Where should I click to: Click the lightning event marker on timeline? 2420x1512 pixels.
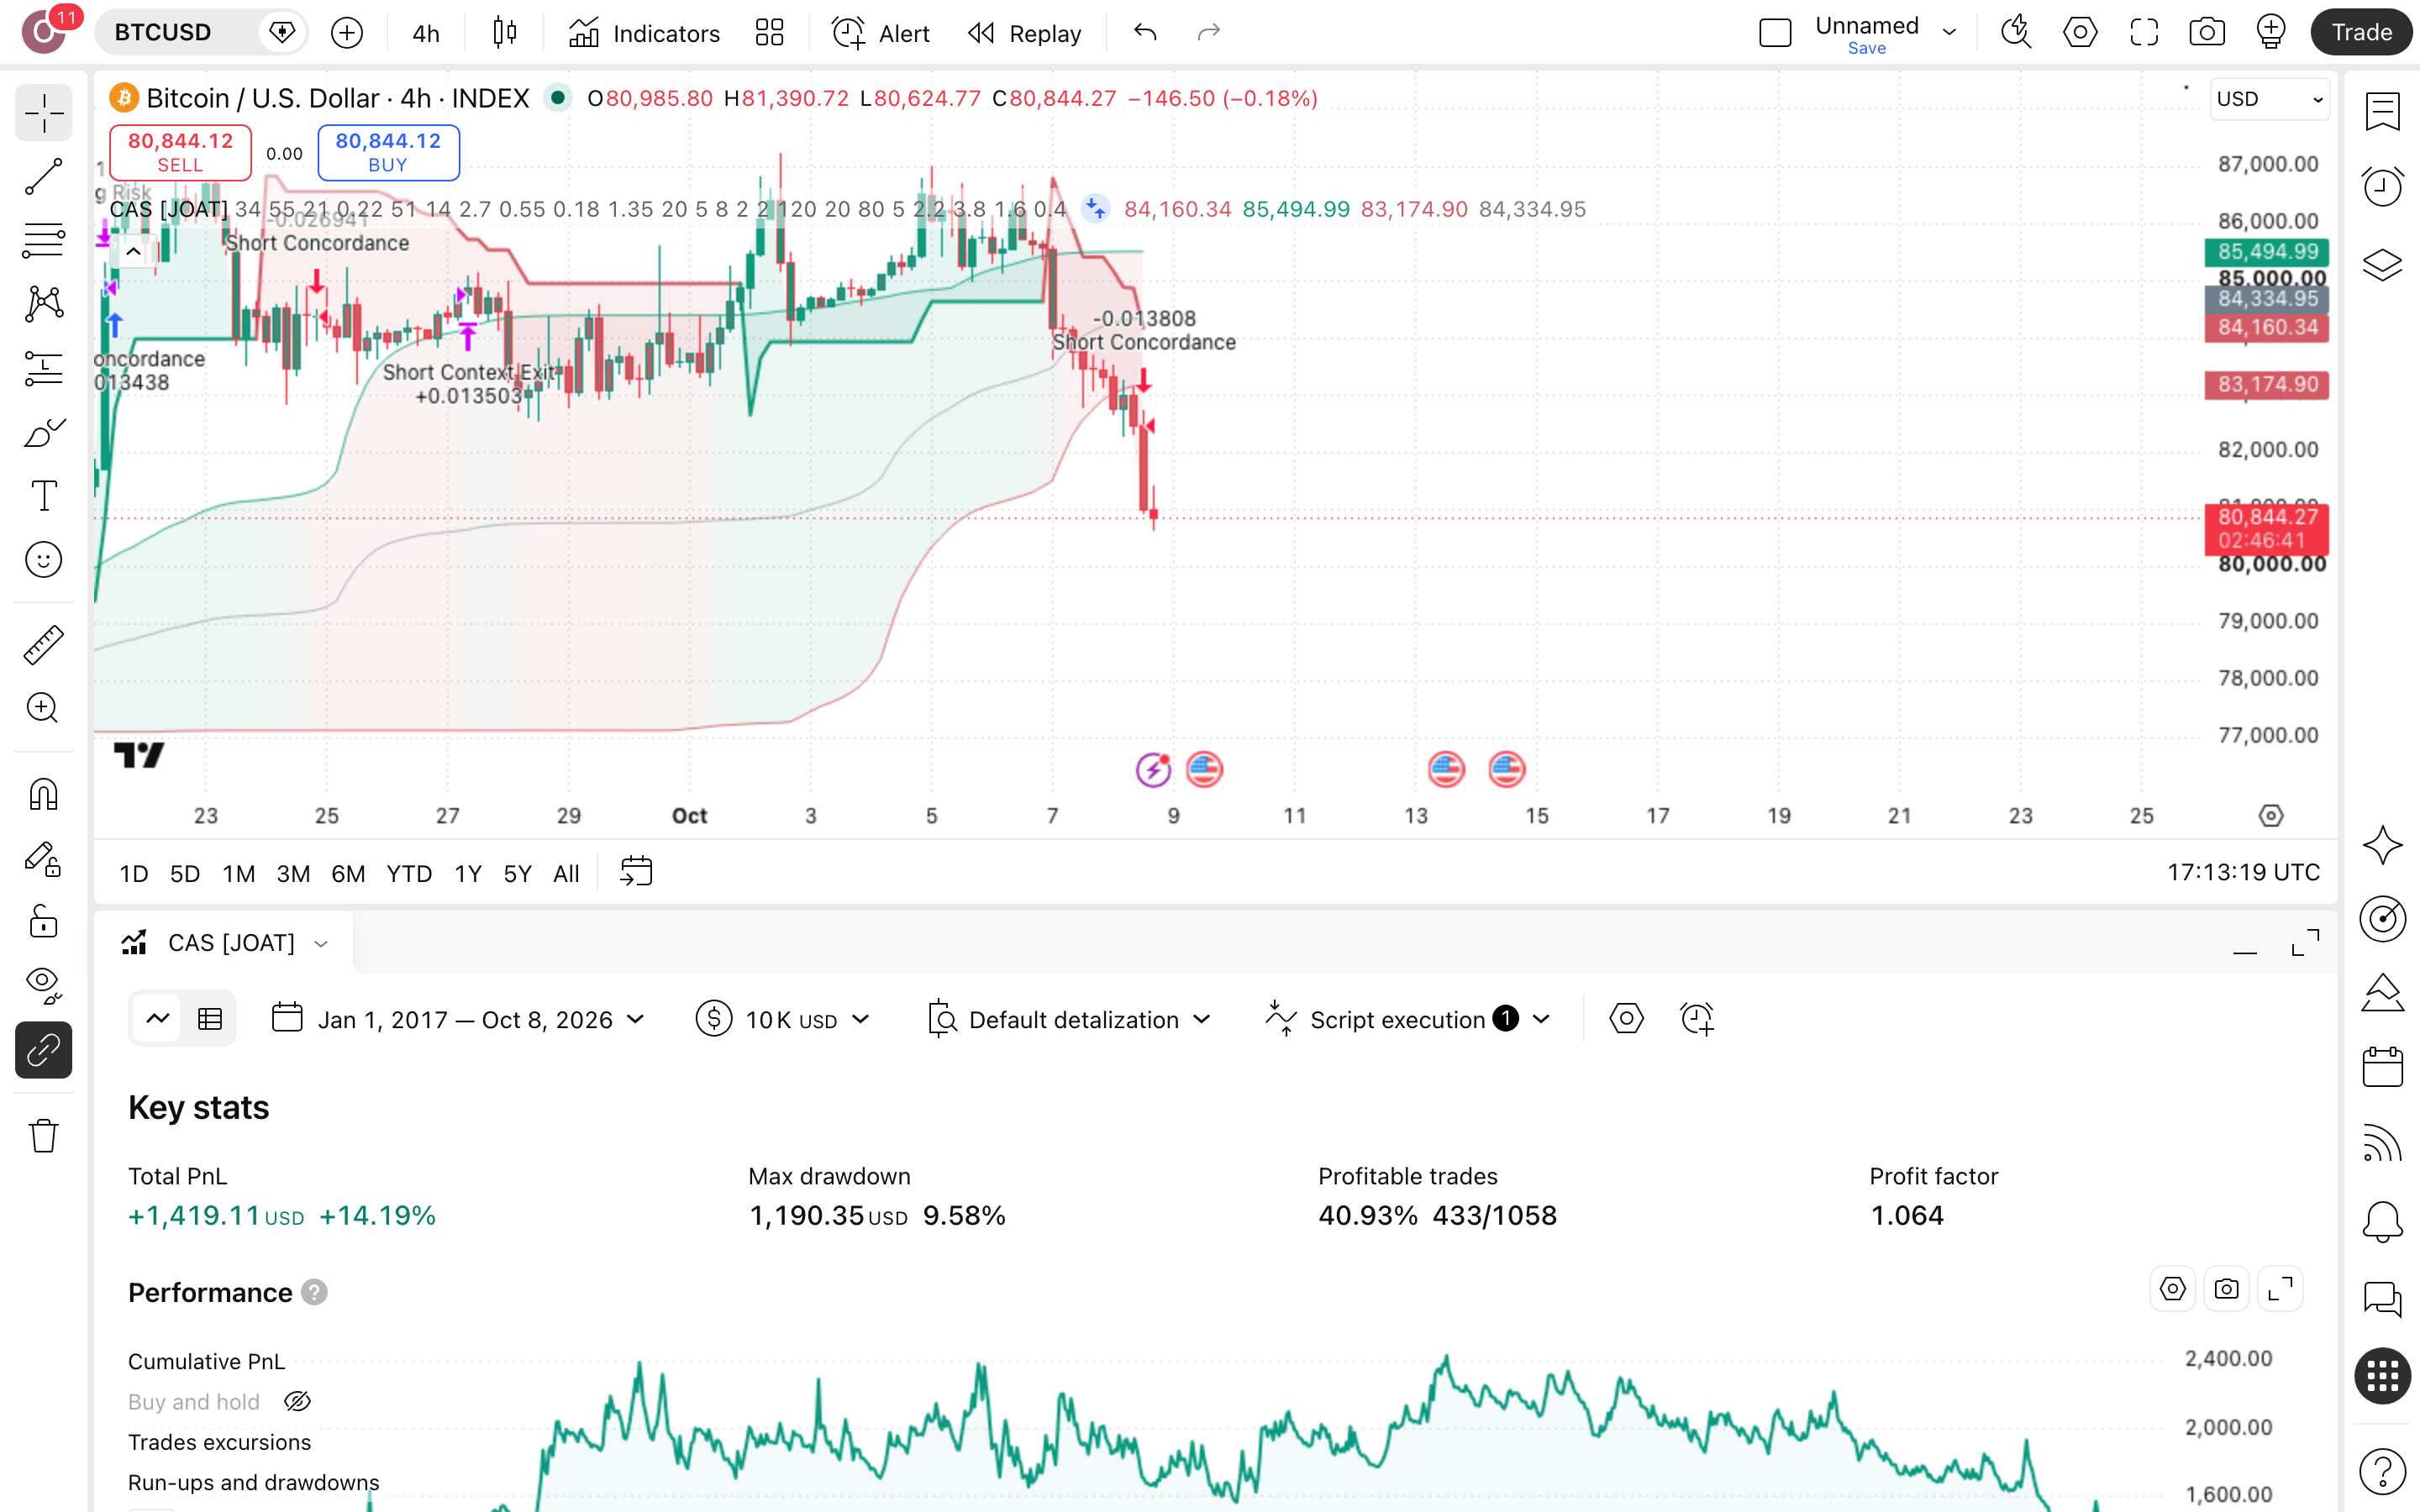click(x=1153, y=769)
